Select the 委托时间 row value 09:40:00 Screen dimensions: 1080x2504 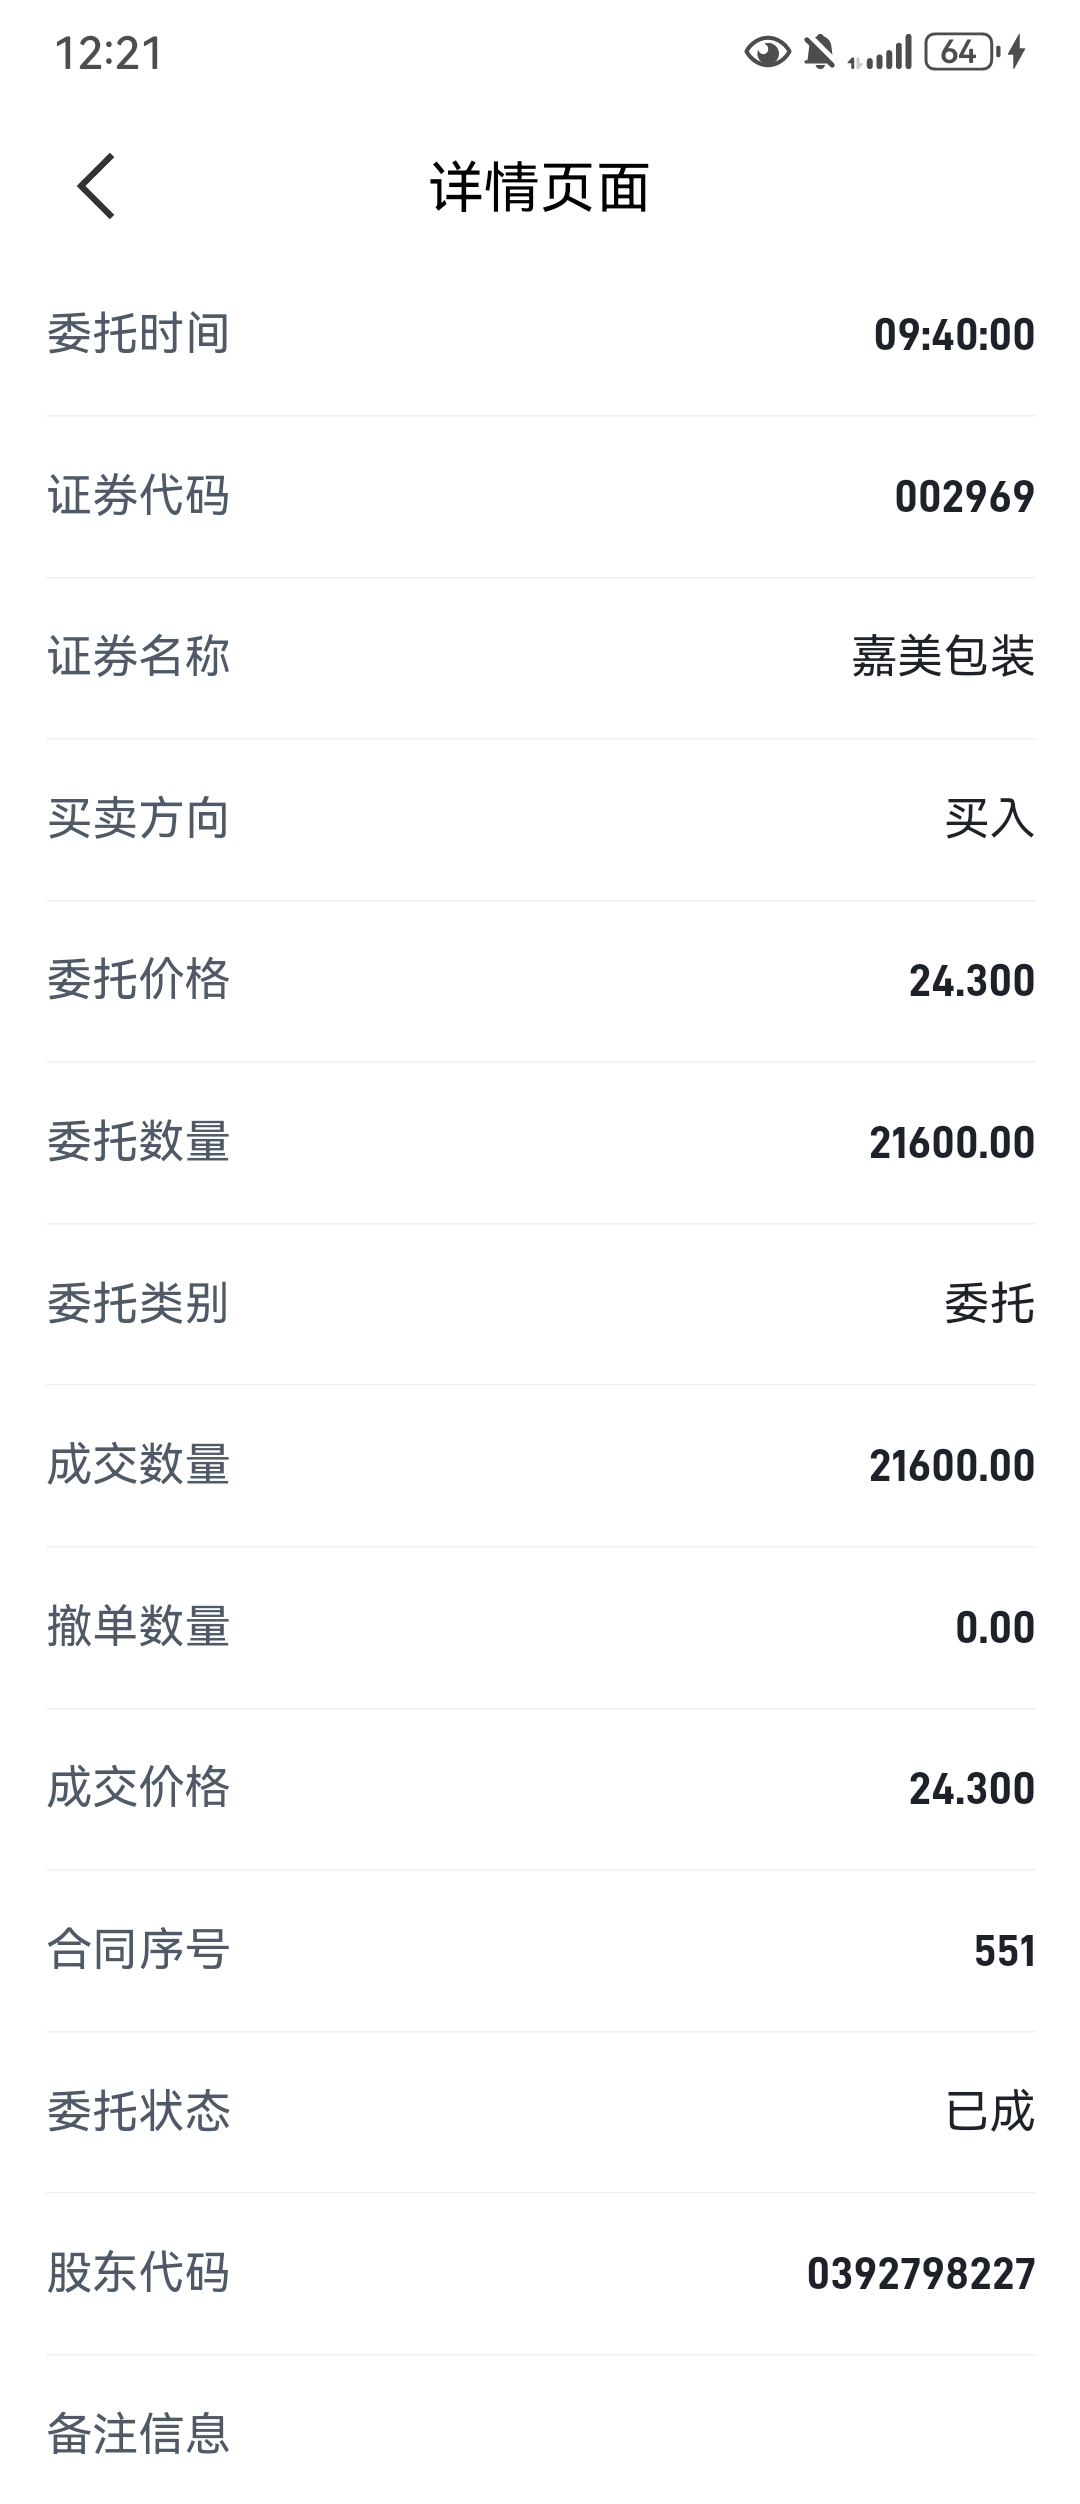[953, 334]
